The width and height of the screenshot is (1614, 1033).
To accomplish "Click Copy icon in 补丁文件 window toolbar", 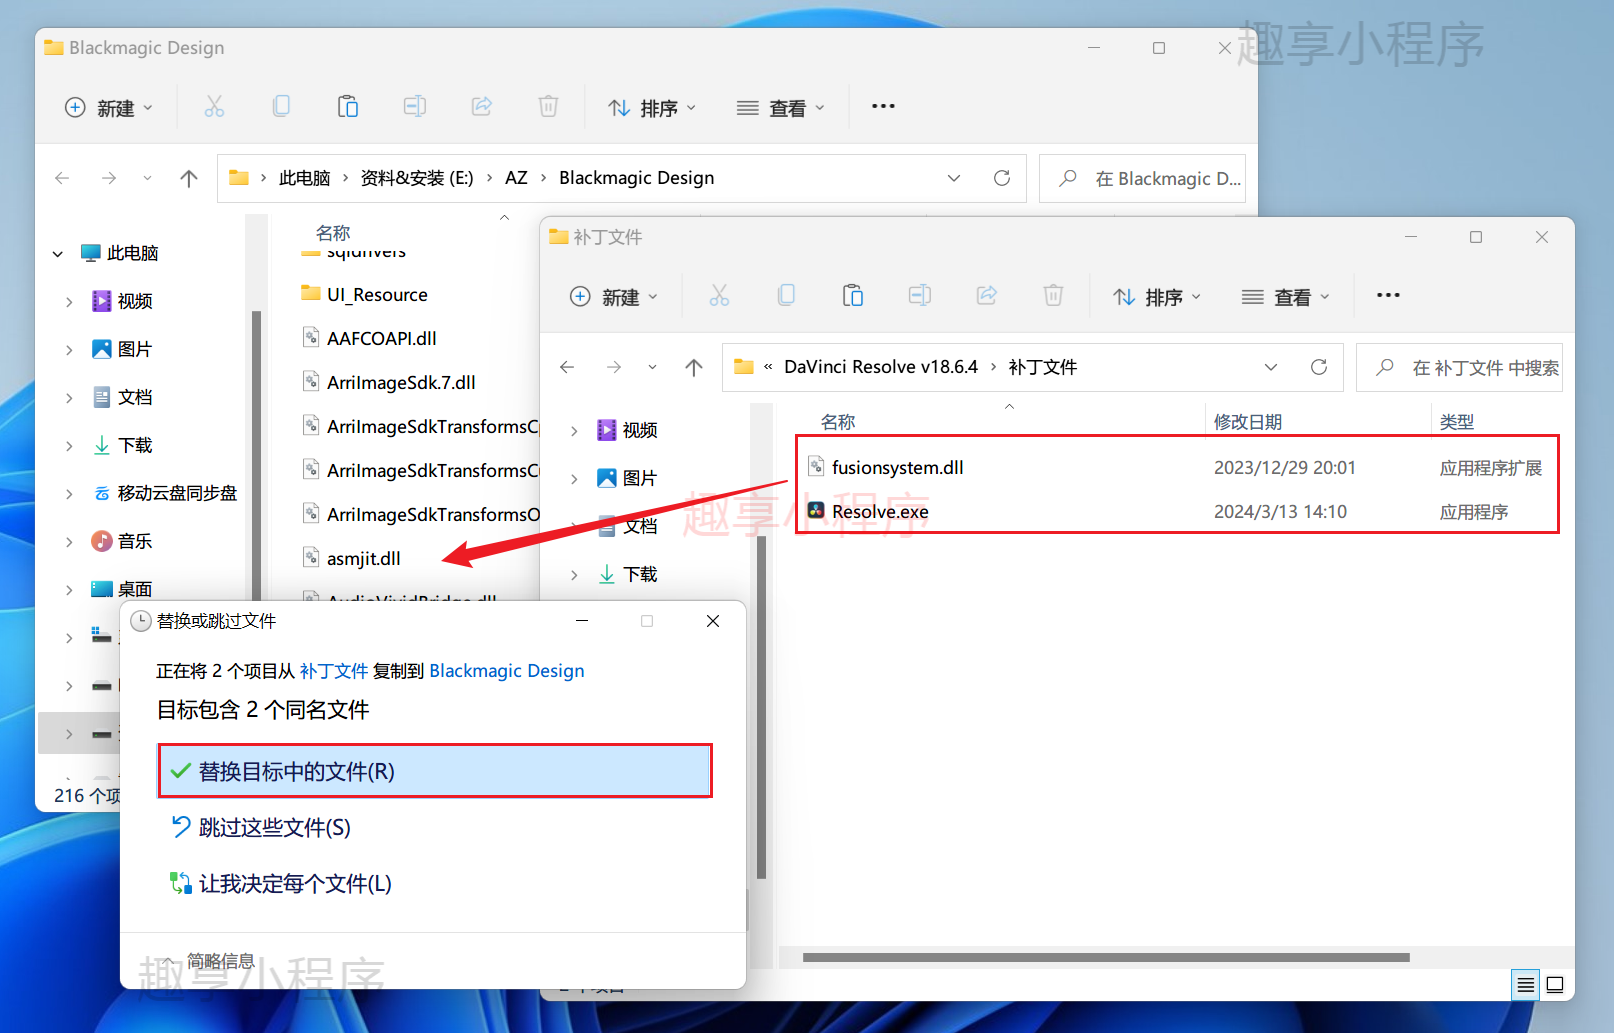I will [x=787, y=295].
